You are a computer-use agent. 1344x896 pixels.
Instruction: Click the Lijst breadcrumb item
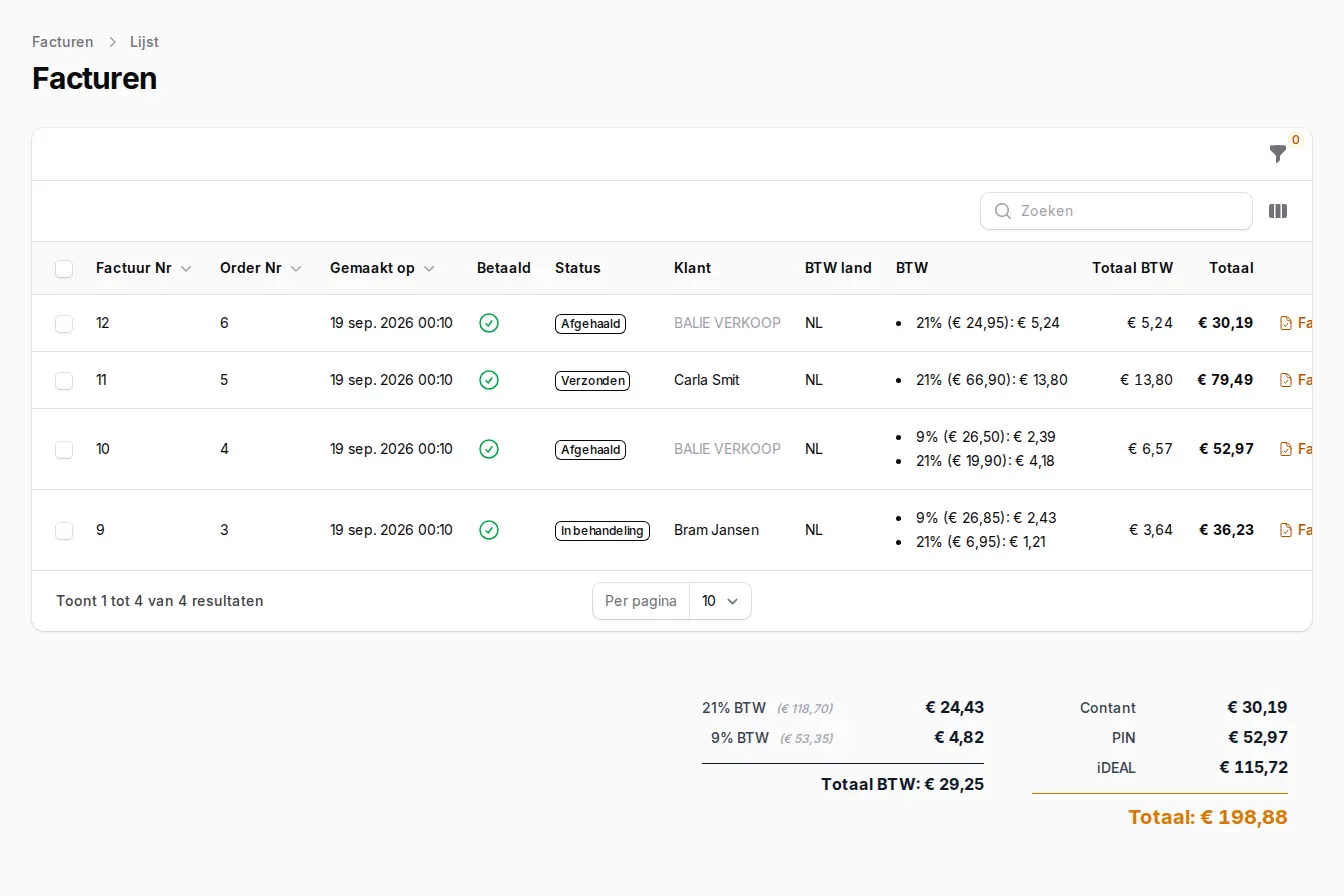144,42
